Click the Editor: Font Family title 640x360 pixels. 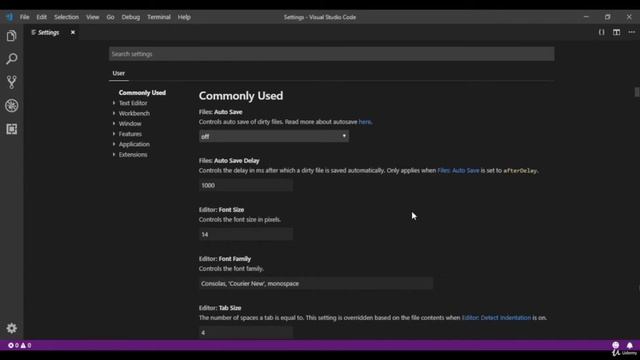click(225, 259)
